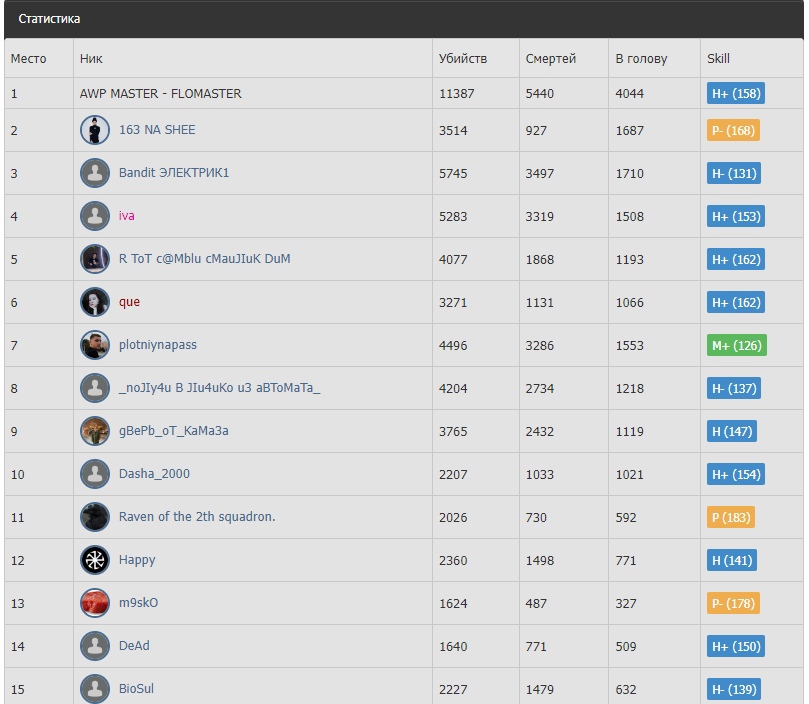Viewport: 809px width, 704px height.
Task: Open the gBePb_oT_KaMa3a avatar image
Action: click(95, 431)
